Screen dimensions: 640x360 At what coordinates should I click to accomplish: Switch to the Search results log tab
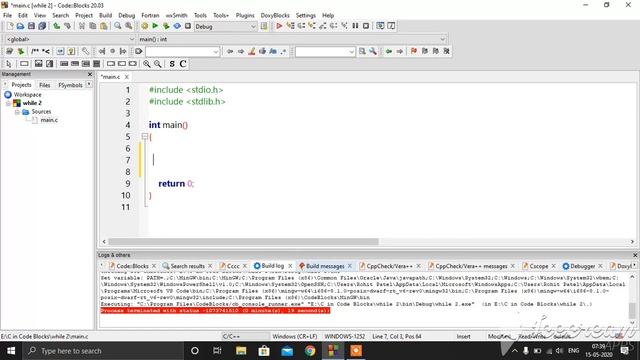coord(187,266)
